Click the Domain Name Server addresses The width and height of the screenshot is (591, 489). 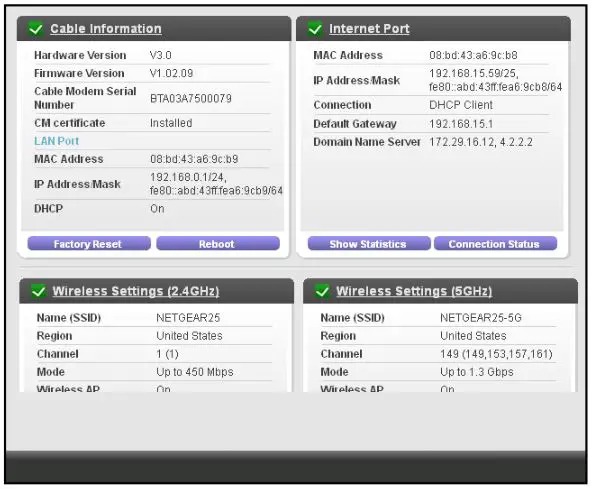pyautogui.click(x=481, y=142)
